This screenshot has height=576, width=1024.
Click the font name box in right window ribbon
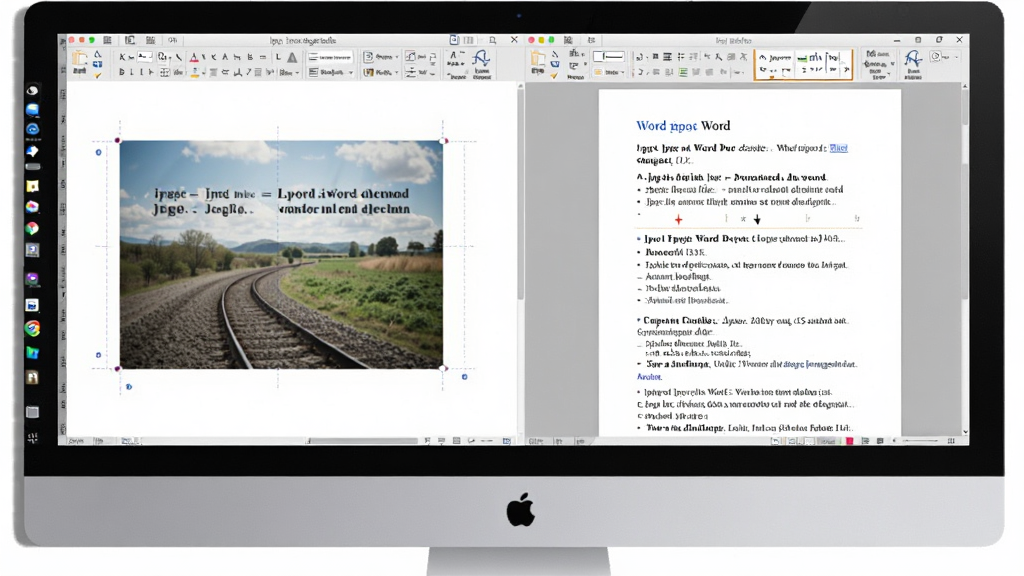point(608,57)
